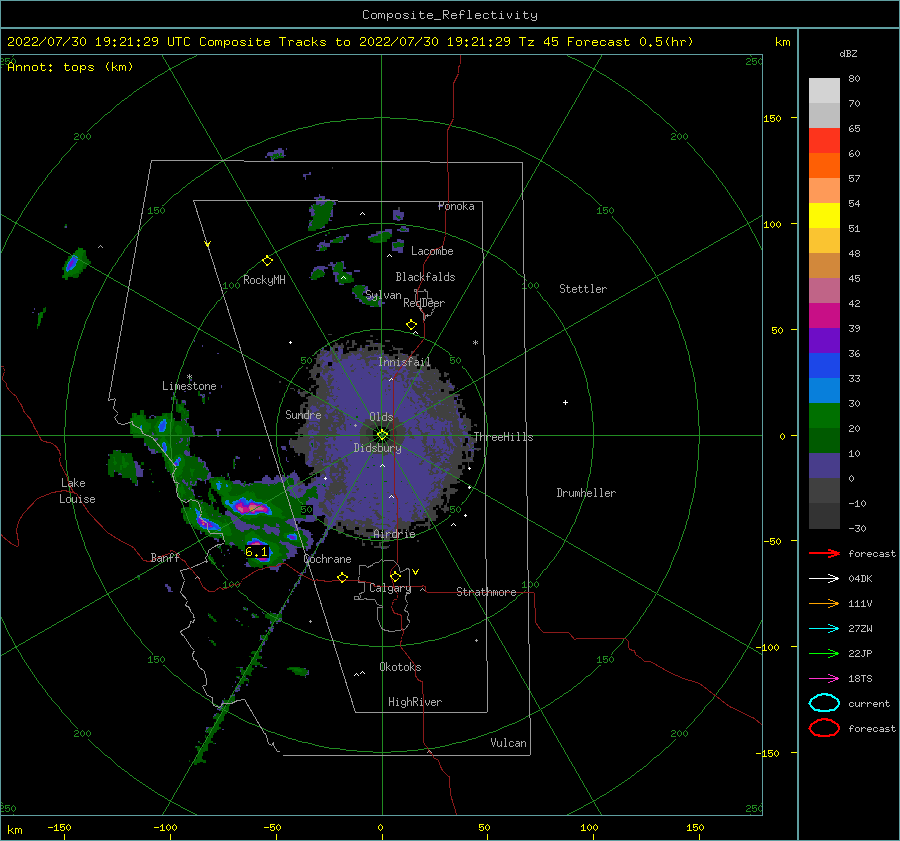Click the RockyMH label
The width and height of the screenshot is (900, 841).
coord(264,280)
